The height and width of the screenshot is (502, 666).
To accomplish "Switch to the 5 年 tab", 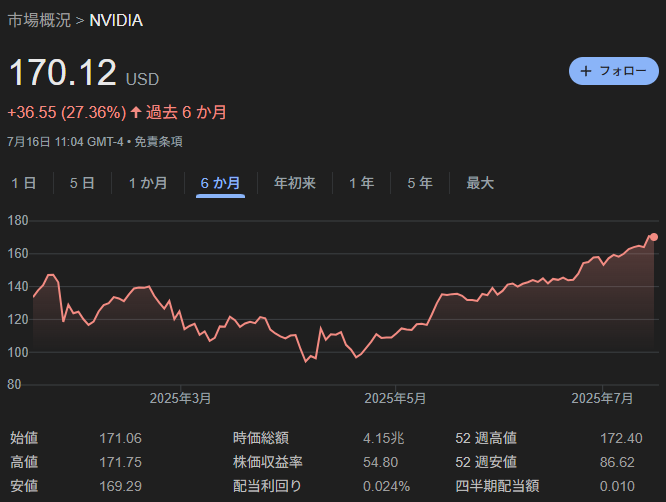I will pos(420,183).
